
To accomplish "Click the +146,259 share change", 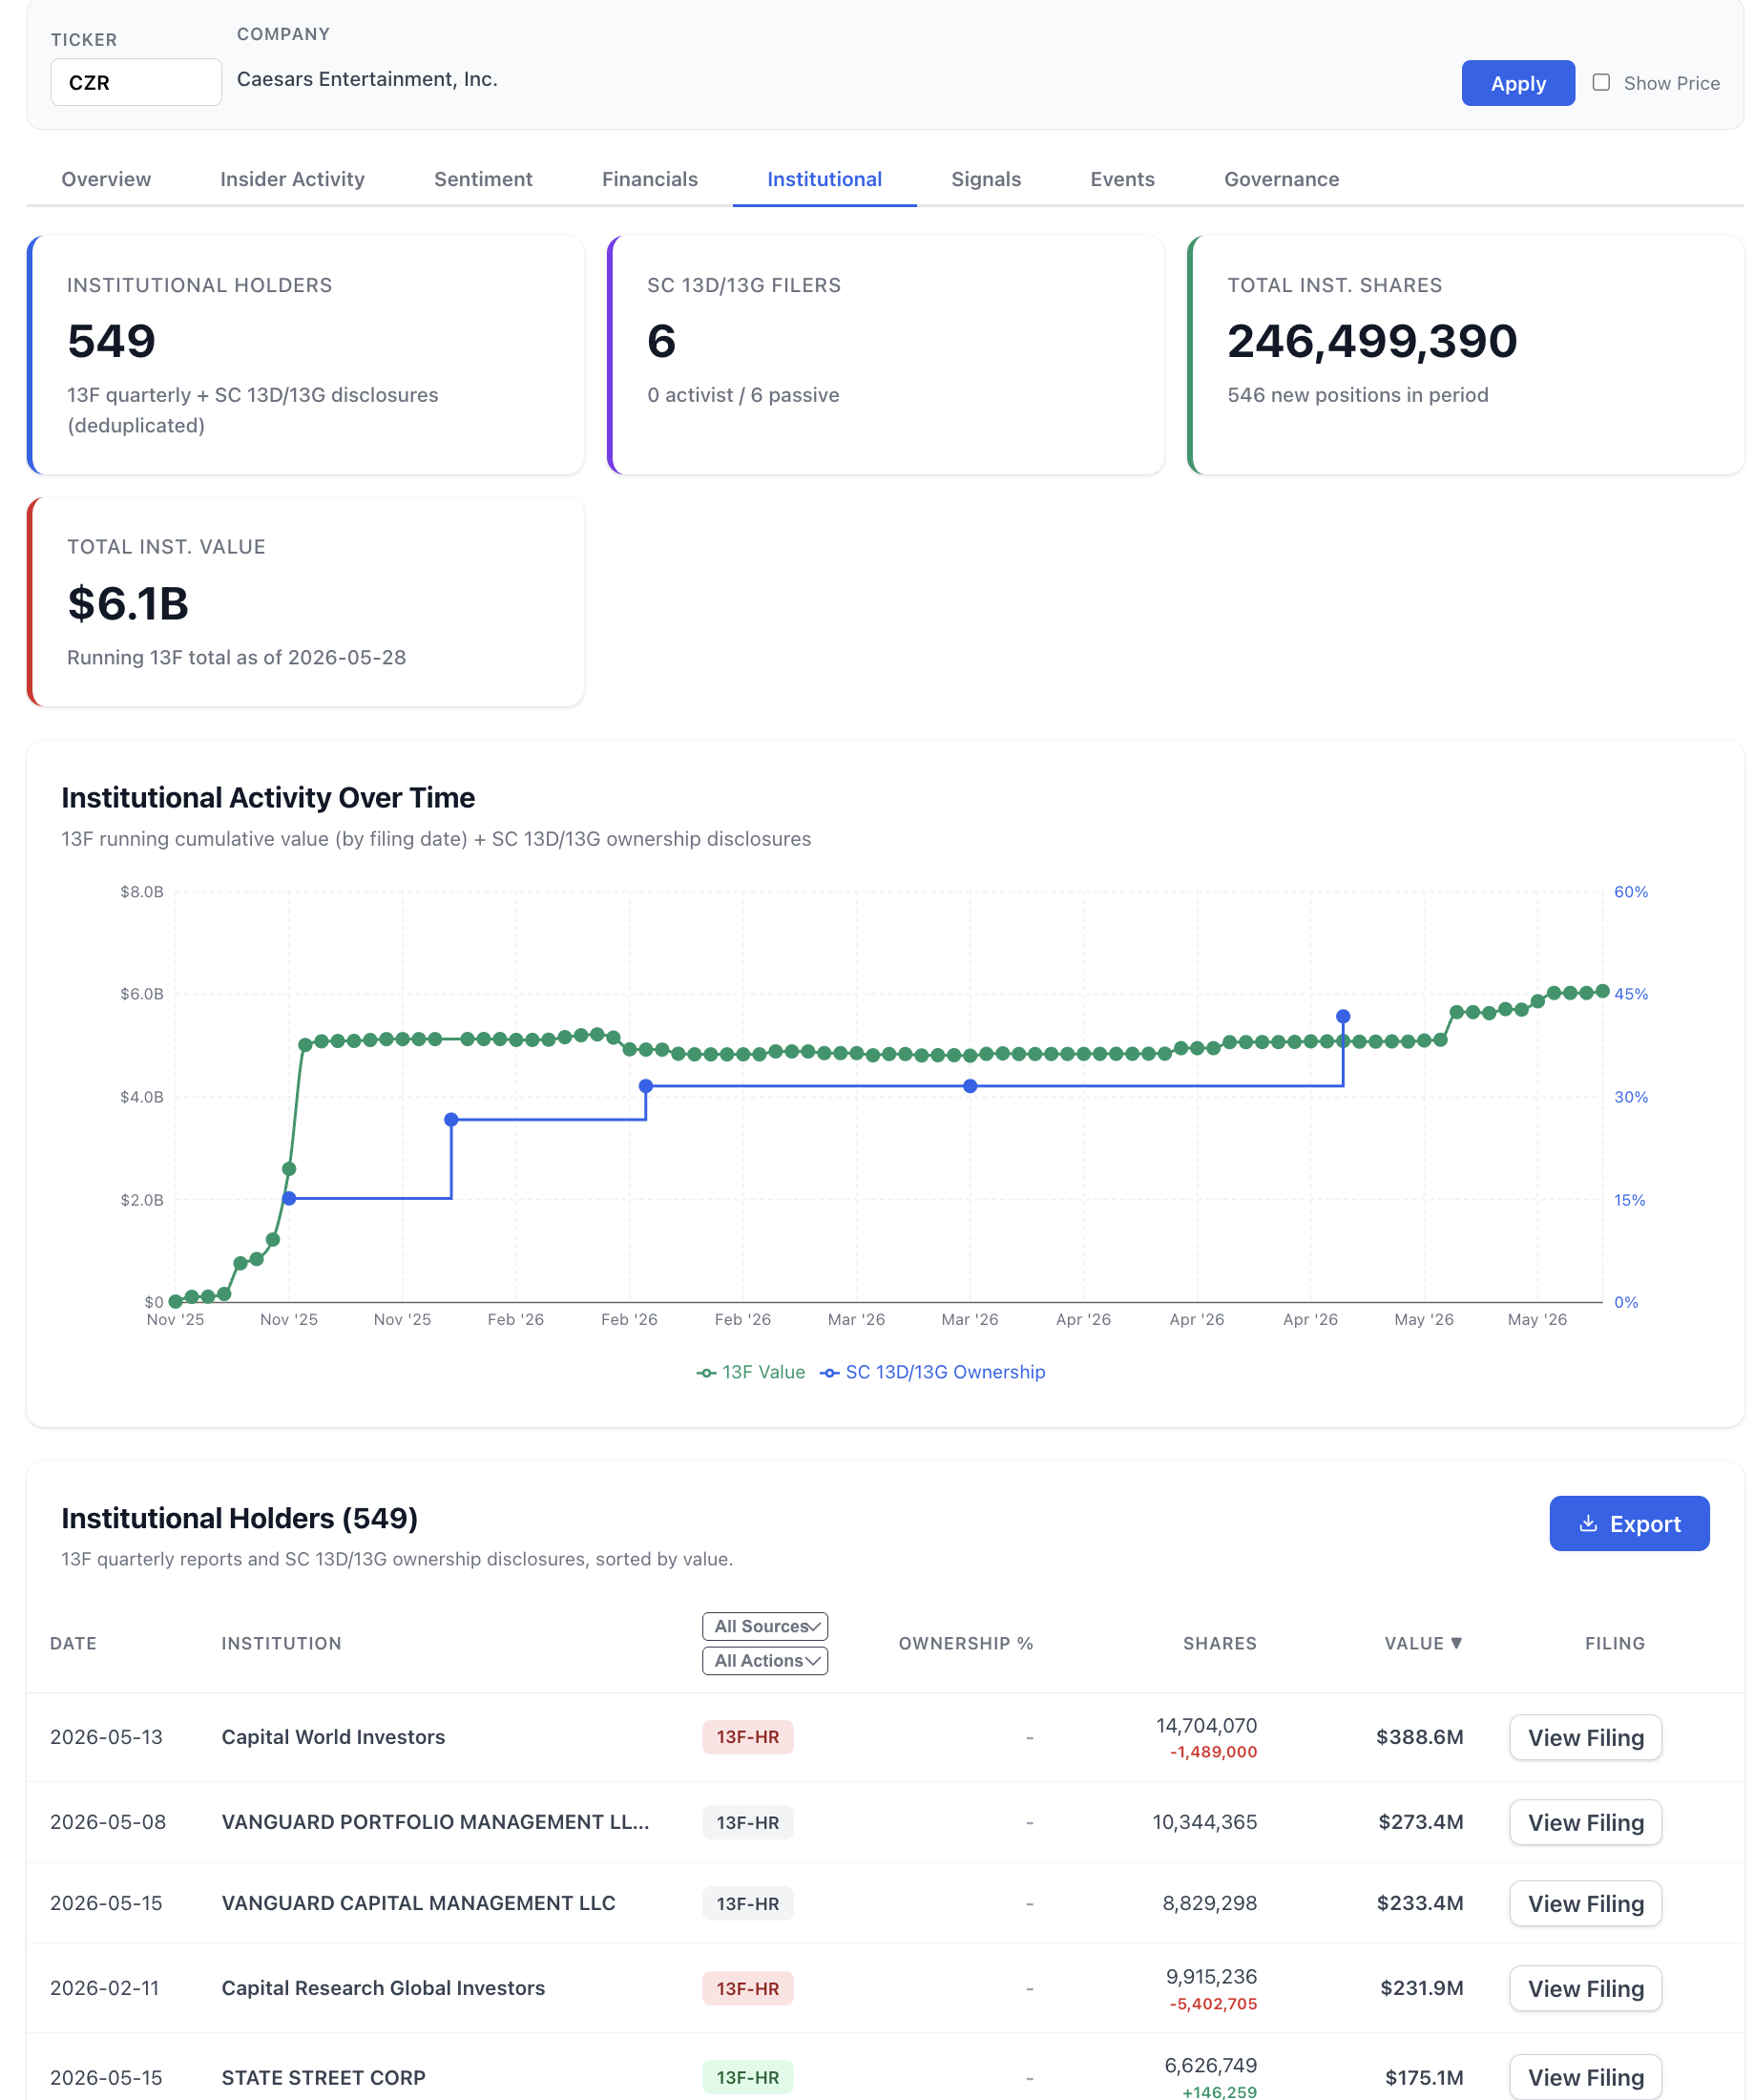I will tap(1218, 2092).
